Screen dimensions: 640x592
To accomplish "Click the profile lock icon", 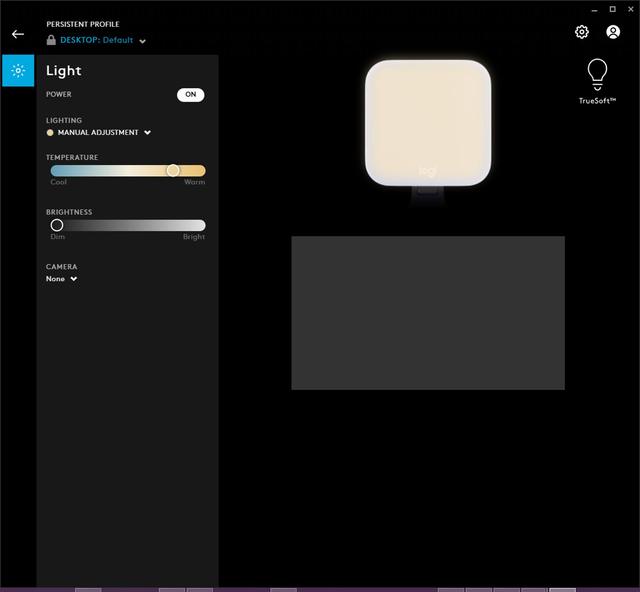I will (x=51, y=40).
